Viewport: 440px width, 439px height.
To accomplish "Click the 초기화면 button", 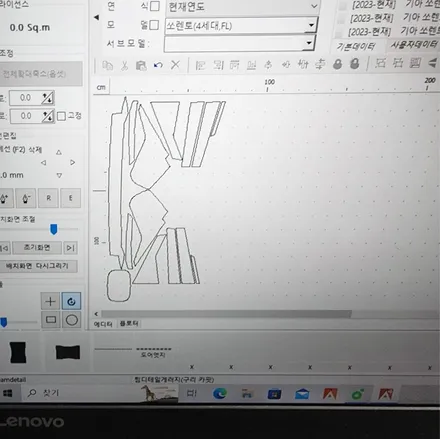I will pos(37,248).
